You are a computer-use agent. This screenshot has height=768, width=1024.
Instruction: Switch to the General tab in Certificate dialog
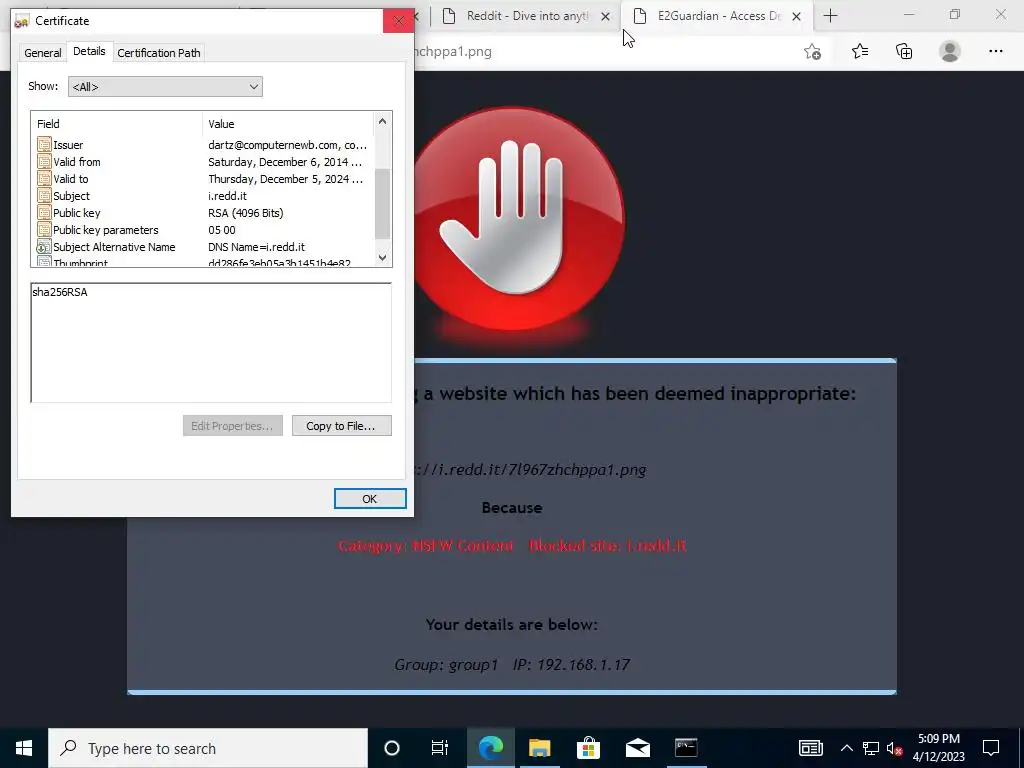pos(42,53)
